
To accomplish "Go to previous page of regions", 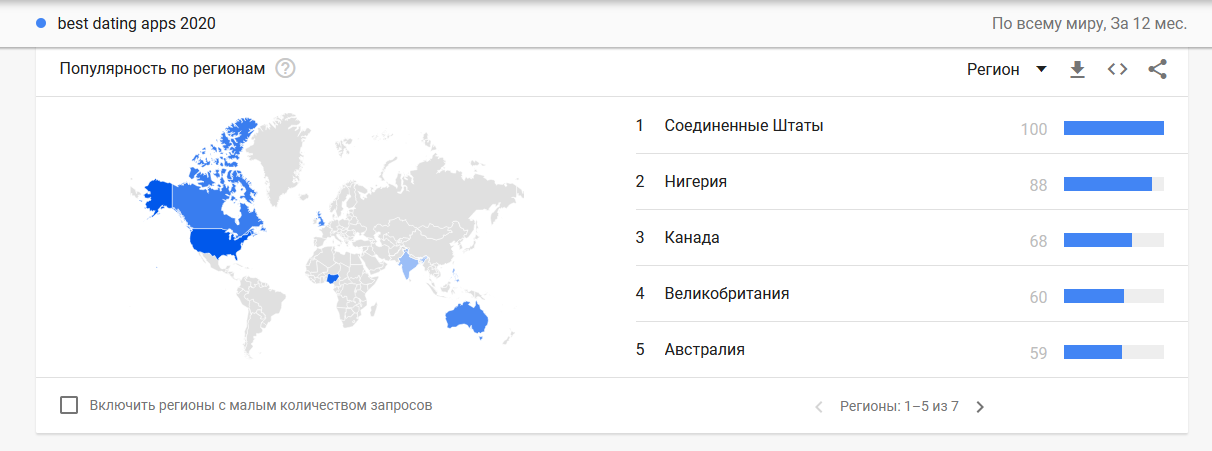I will (819, 407).
